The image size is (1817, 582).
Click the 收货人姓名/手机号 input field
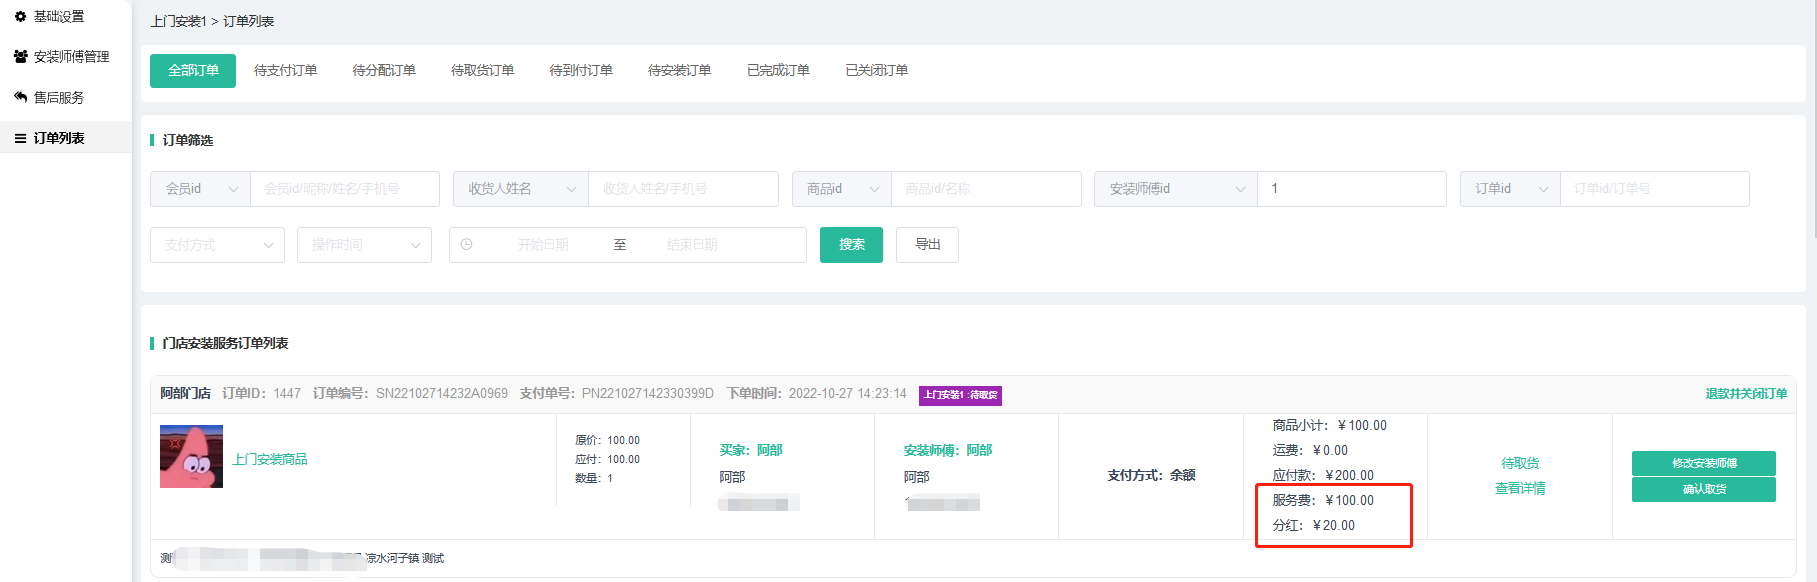[x=683, y=189]
